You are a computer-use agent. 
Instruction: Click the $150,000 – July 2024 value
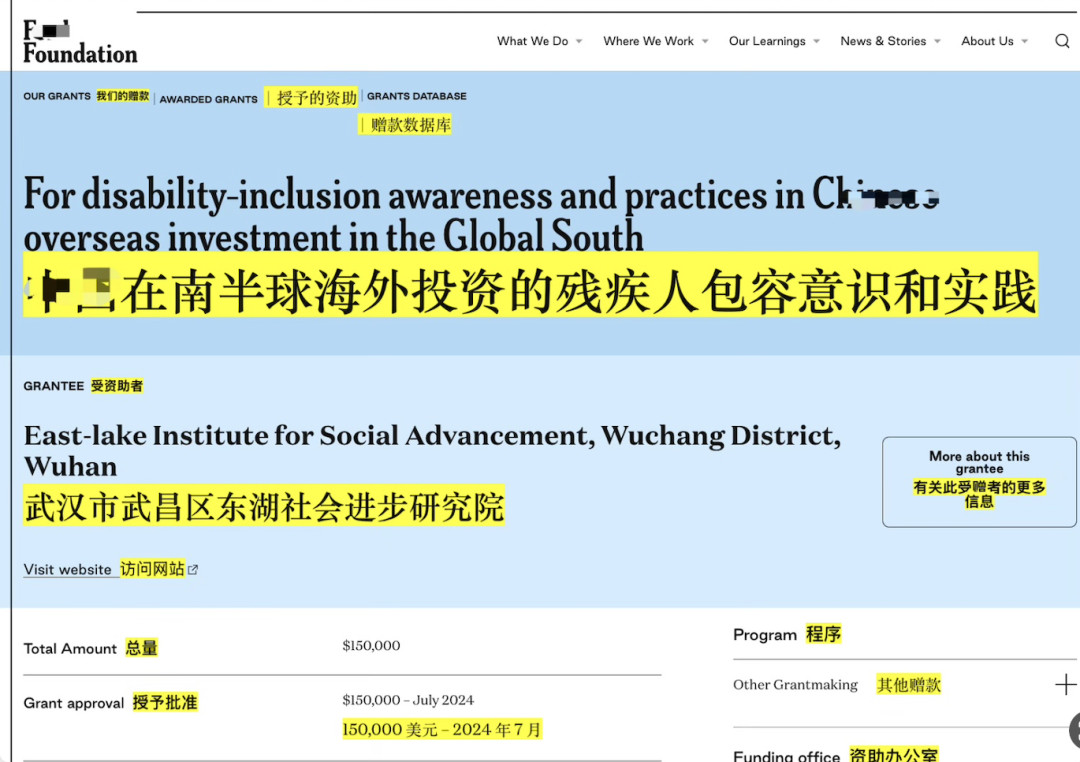tap(408, 700)
